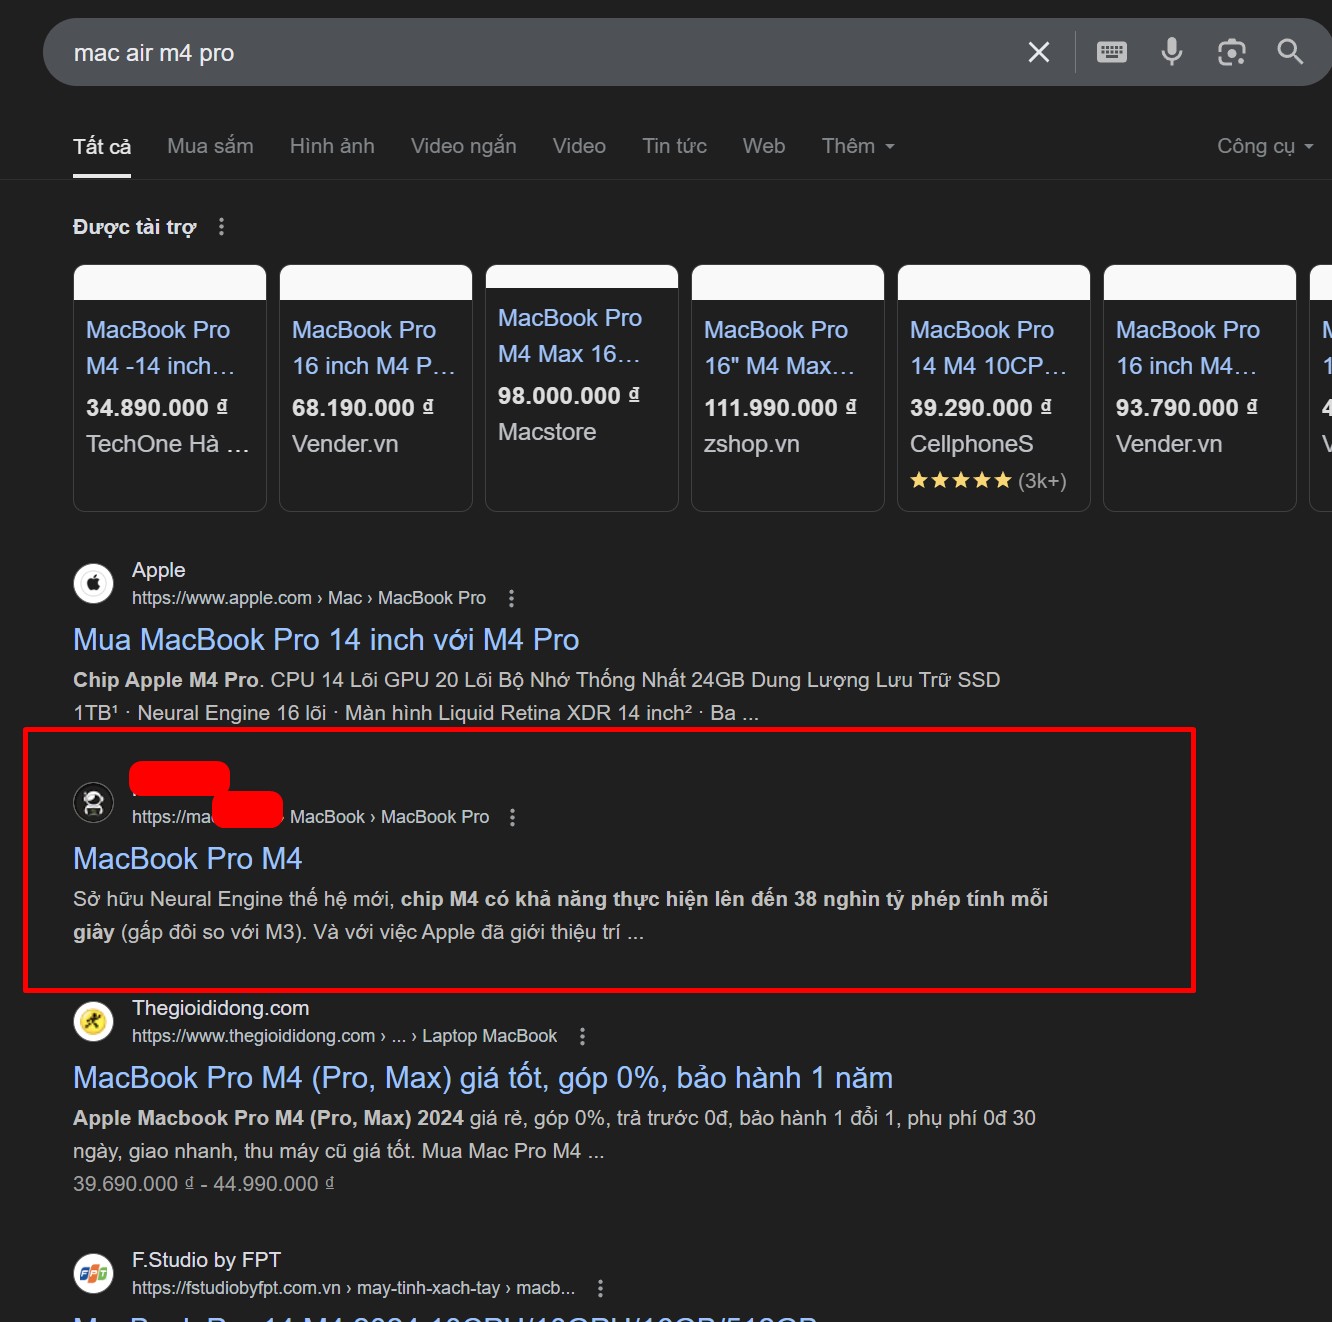Screen dimensions: 1332x1322
Task: Click the 34.890.000 đ price text
Action: [x=157, y=408]
